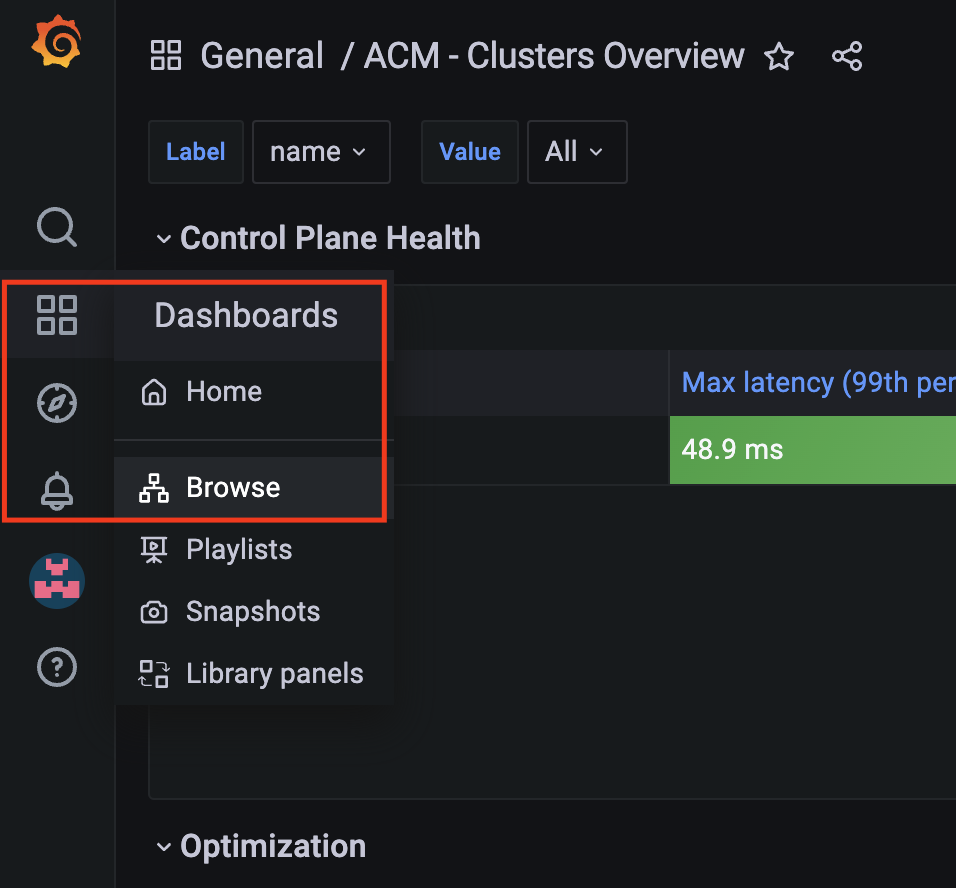The image size is (956, 888).
Task: Open the Explore compass icon
Action: click(57, 403)
